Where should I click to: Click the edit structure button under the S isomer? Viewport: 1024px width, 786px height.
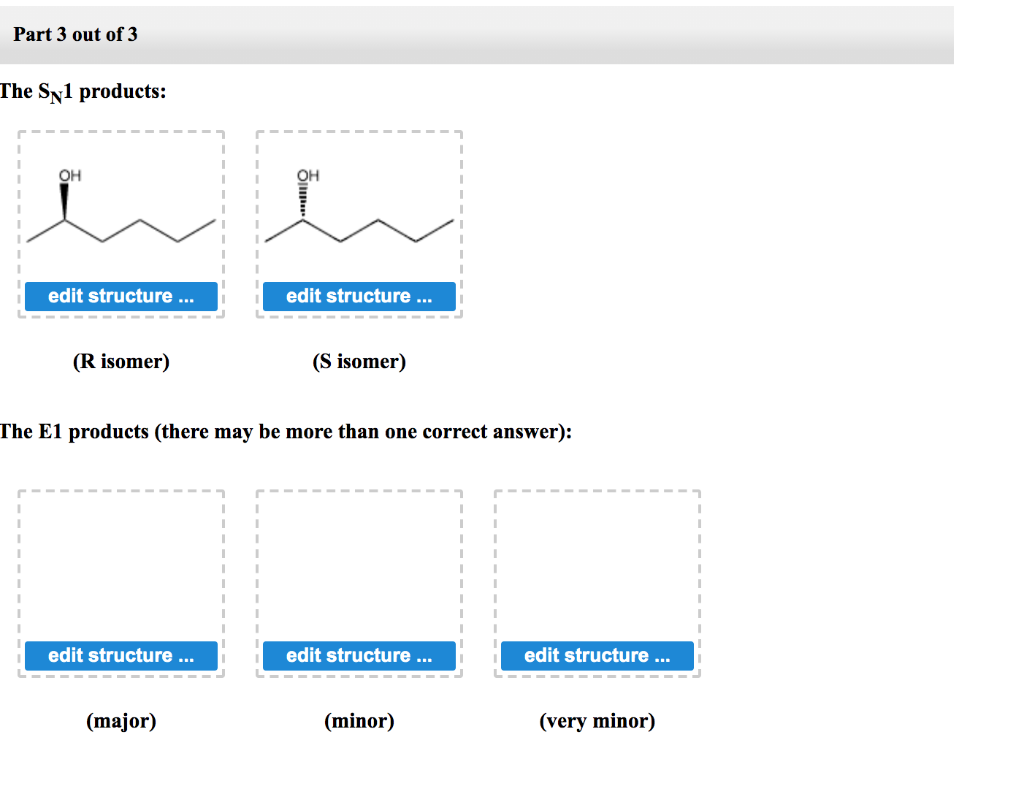tap(359, 296)
